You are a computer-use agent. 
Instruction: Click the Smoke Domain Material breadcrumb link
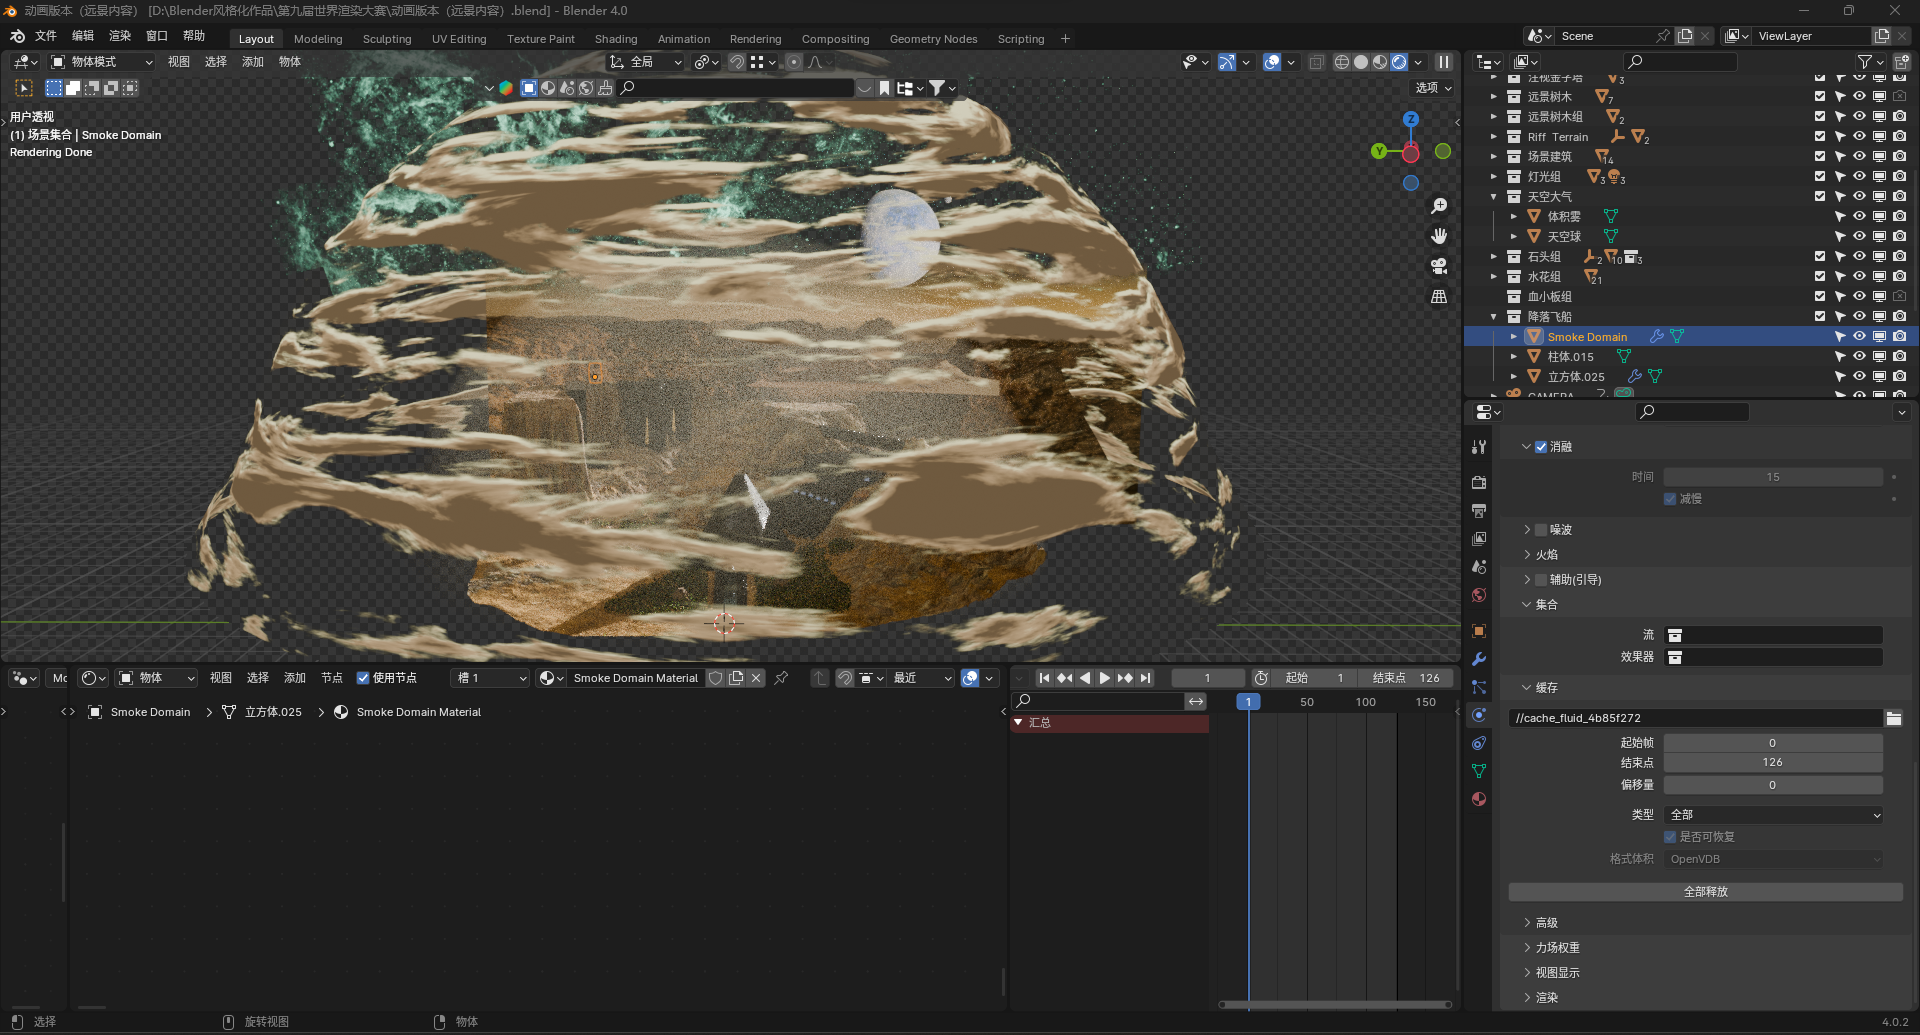(419, 712)
